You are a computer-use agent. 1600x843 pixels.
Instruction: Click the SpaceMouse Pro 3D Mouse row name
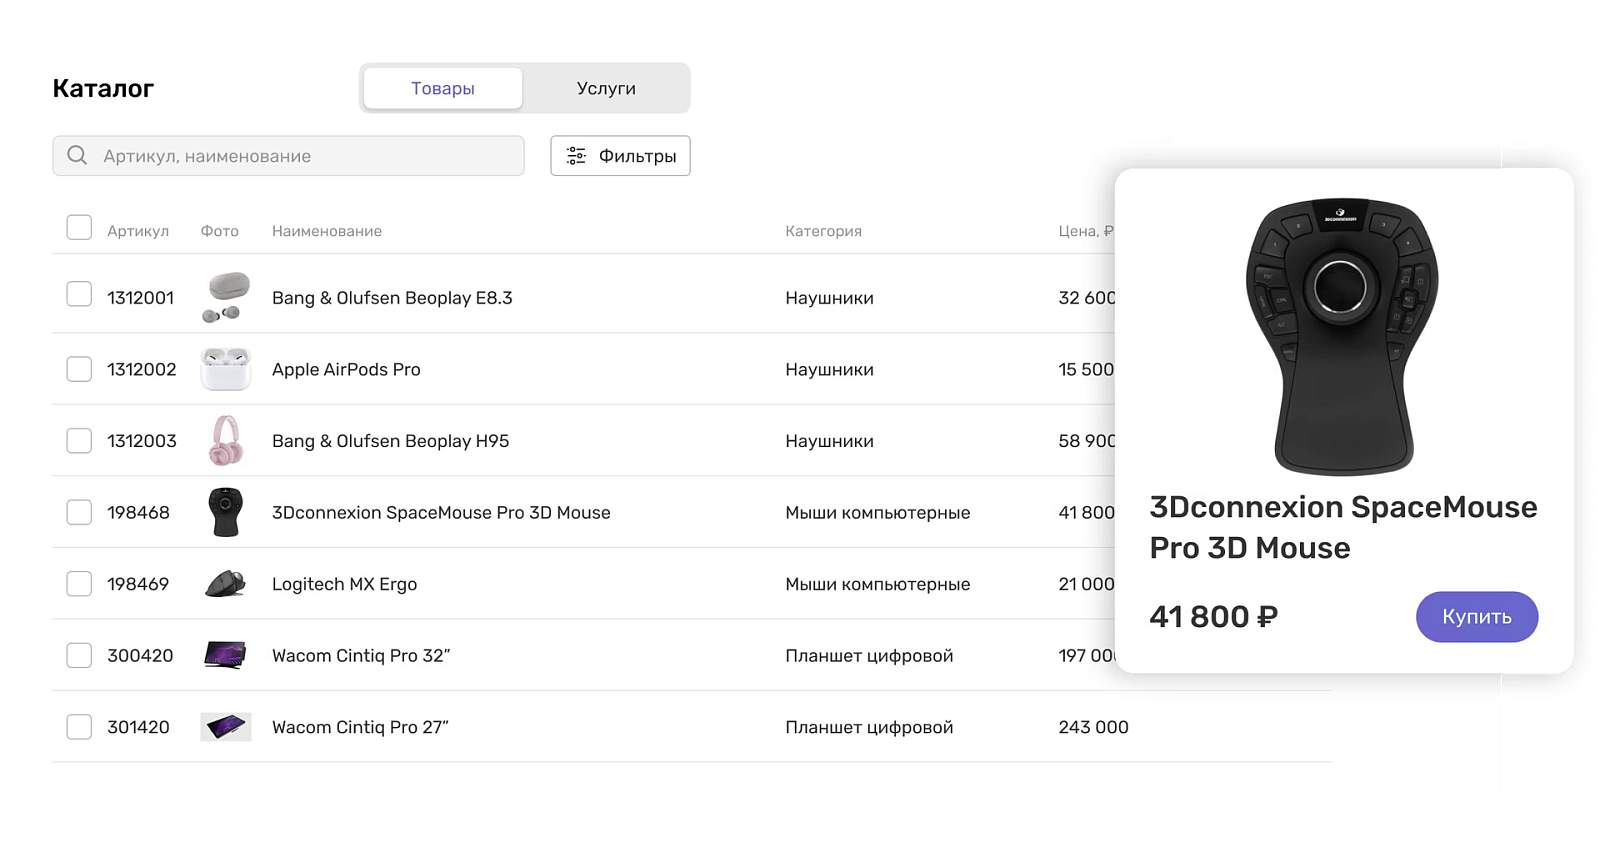tap(441, 513)
